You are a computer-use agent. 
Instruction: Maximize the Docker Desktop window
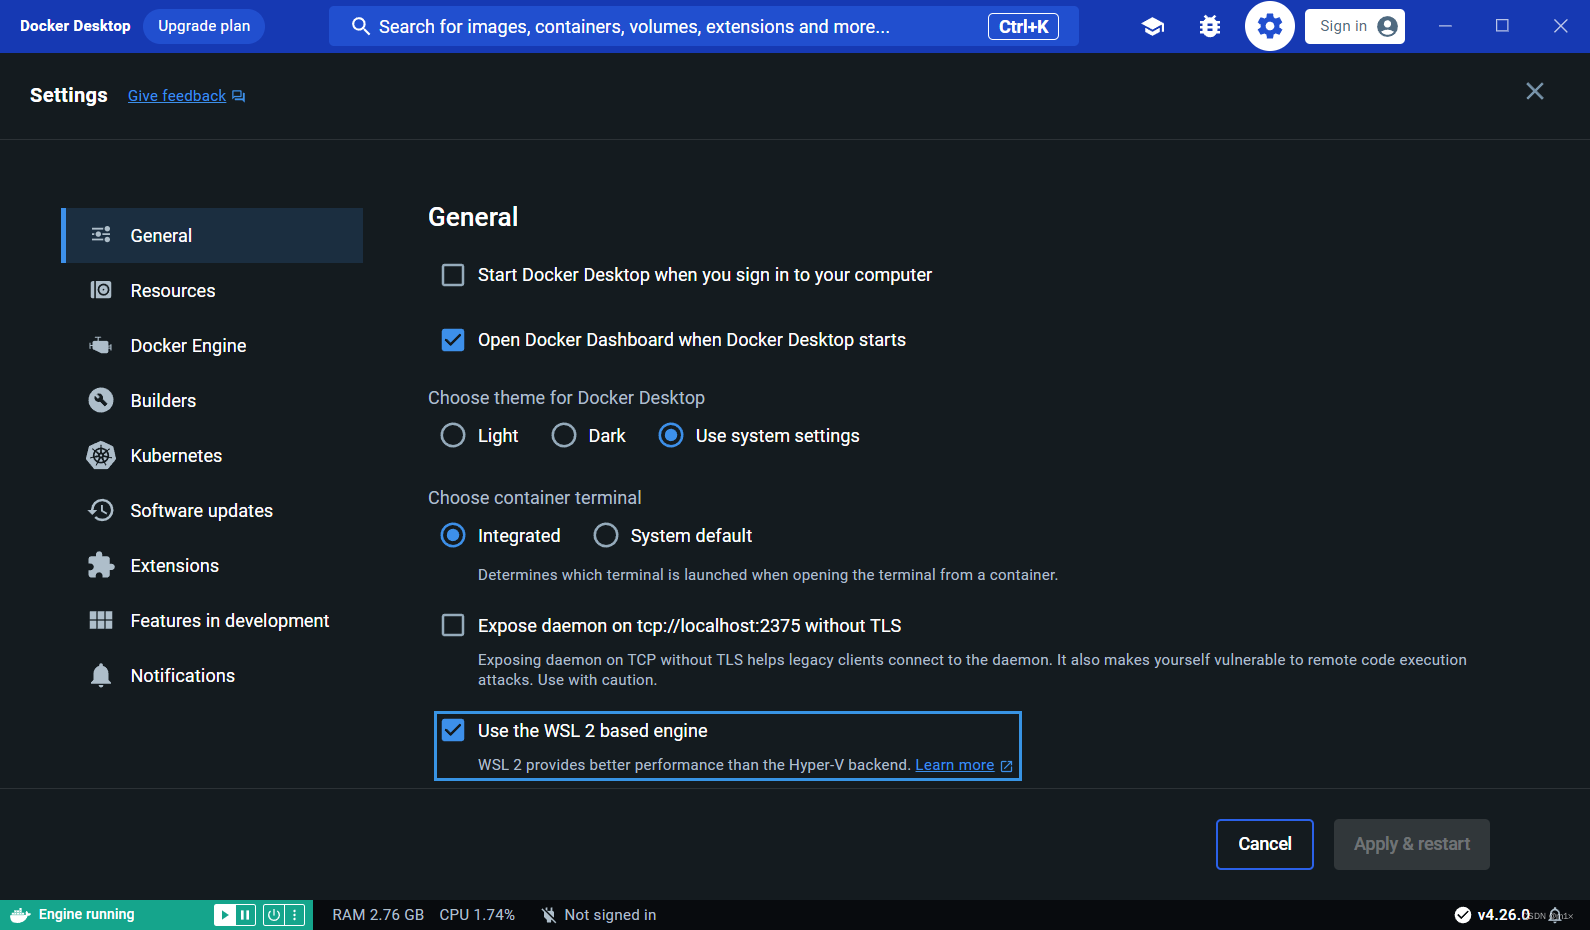1502,26
